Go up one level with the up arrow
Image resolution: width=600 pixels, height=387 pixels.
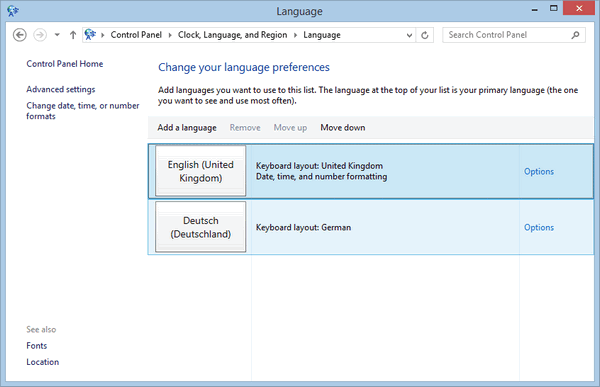click(x=73, y=35)
